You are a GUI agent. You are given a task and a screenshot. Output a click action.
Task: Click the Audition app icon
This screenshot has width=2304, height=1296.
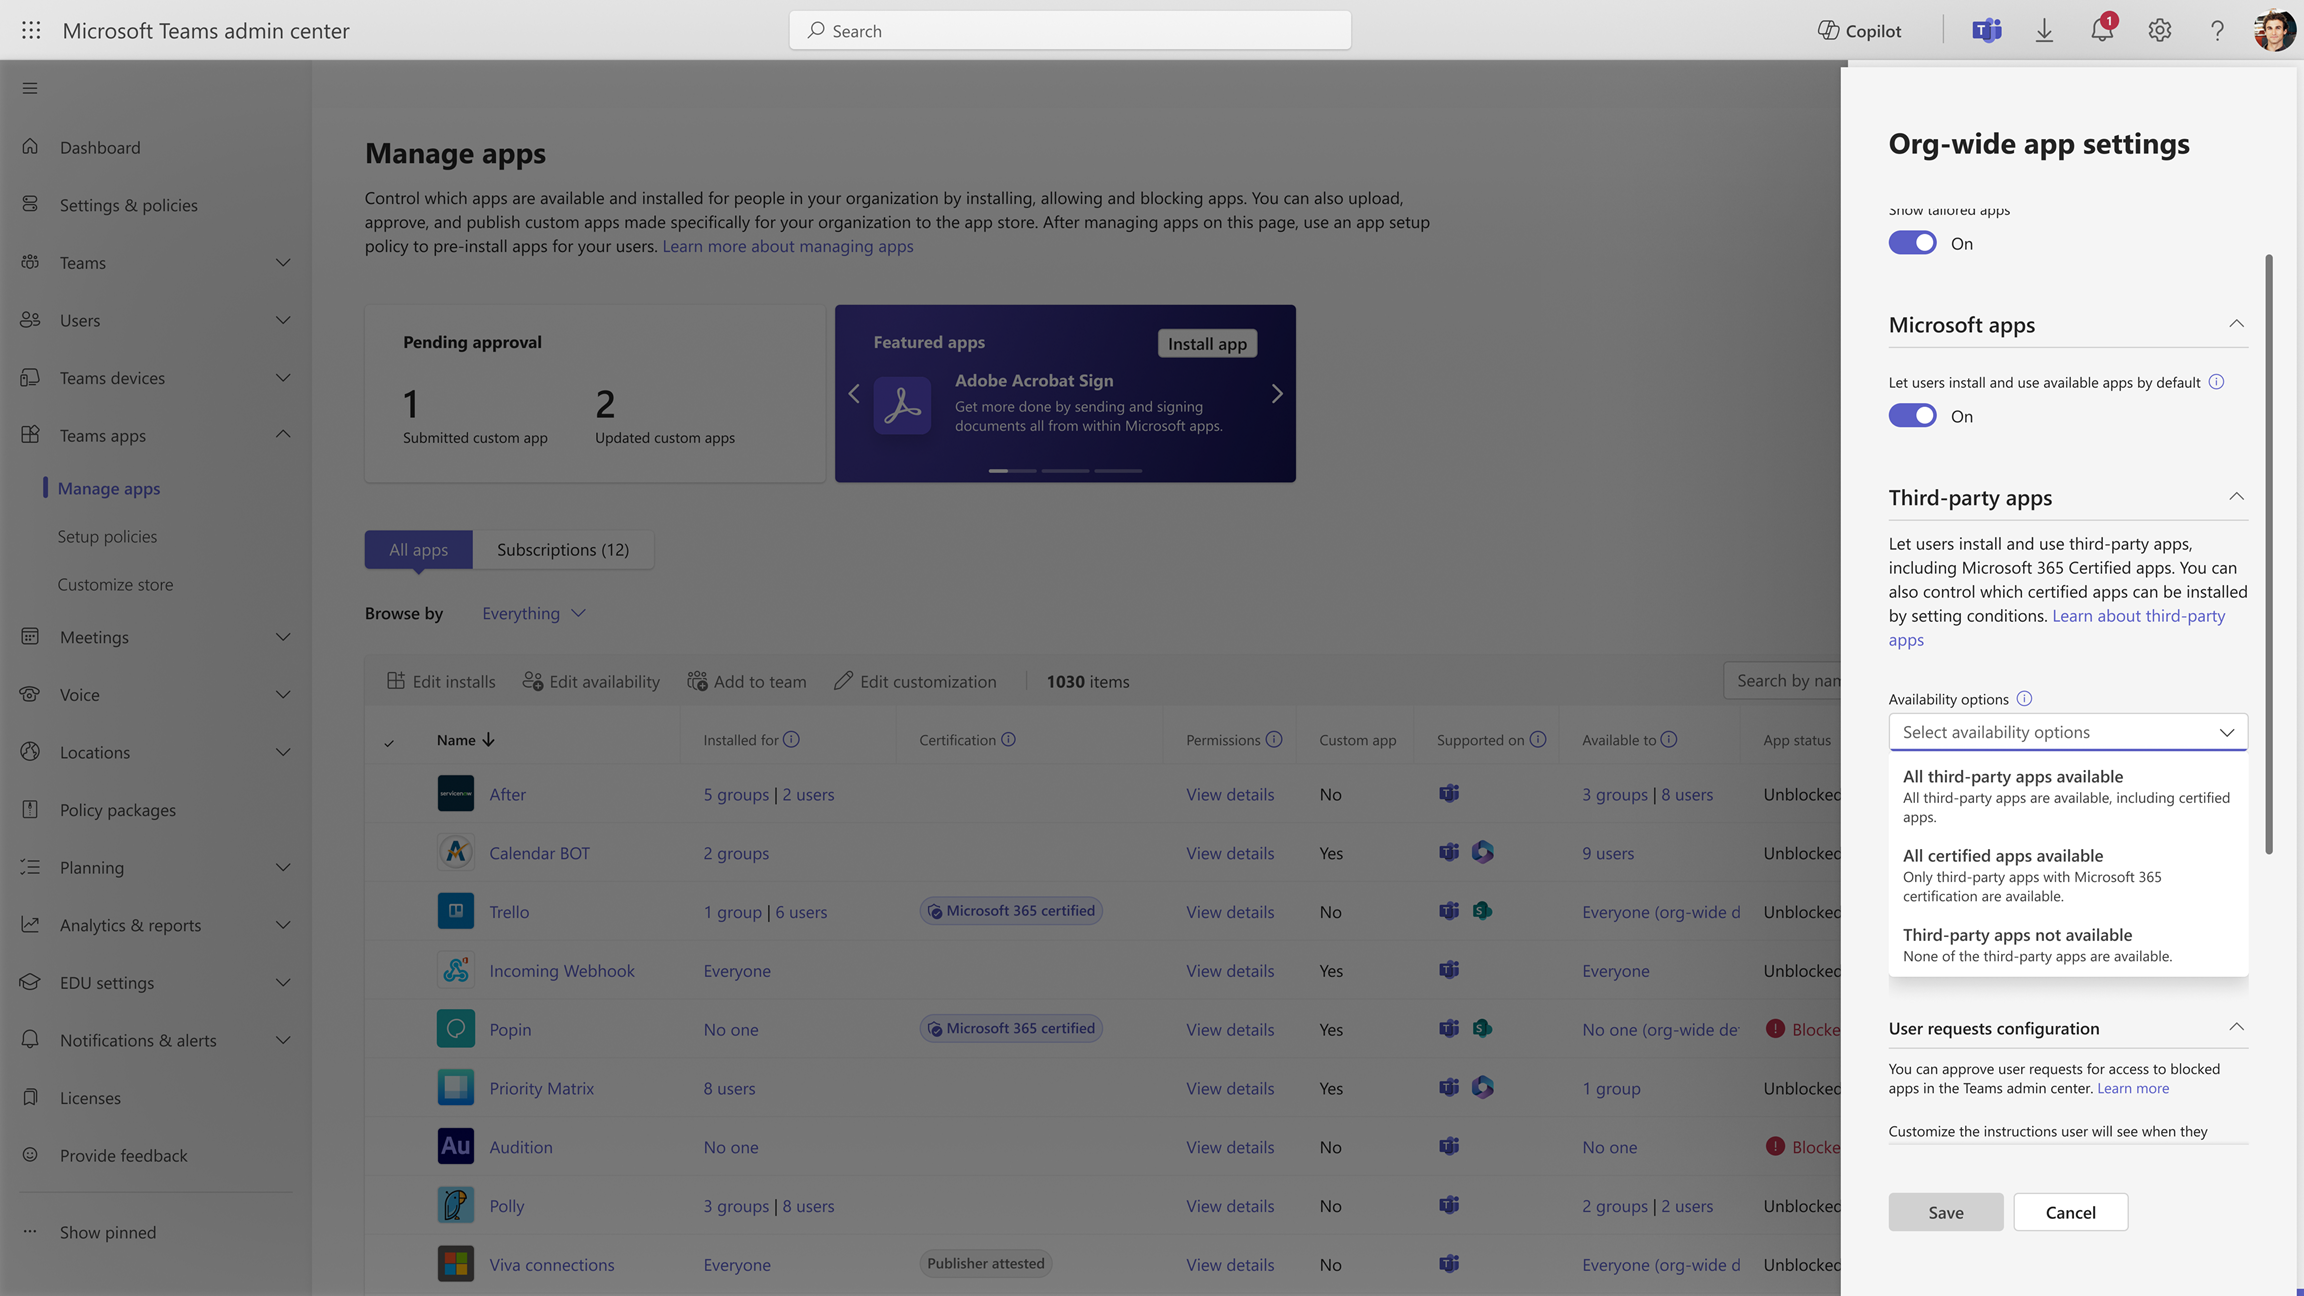(x=455, y=1146)
